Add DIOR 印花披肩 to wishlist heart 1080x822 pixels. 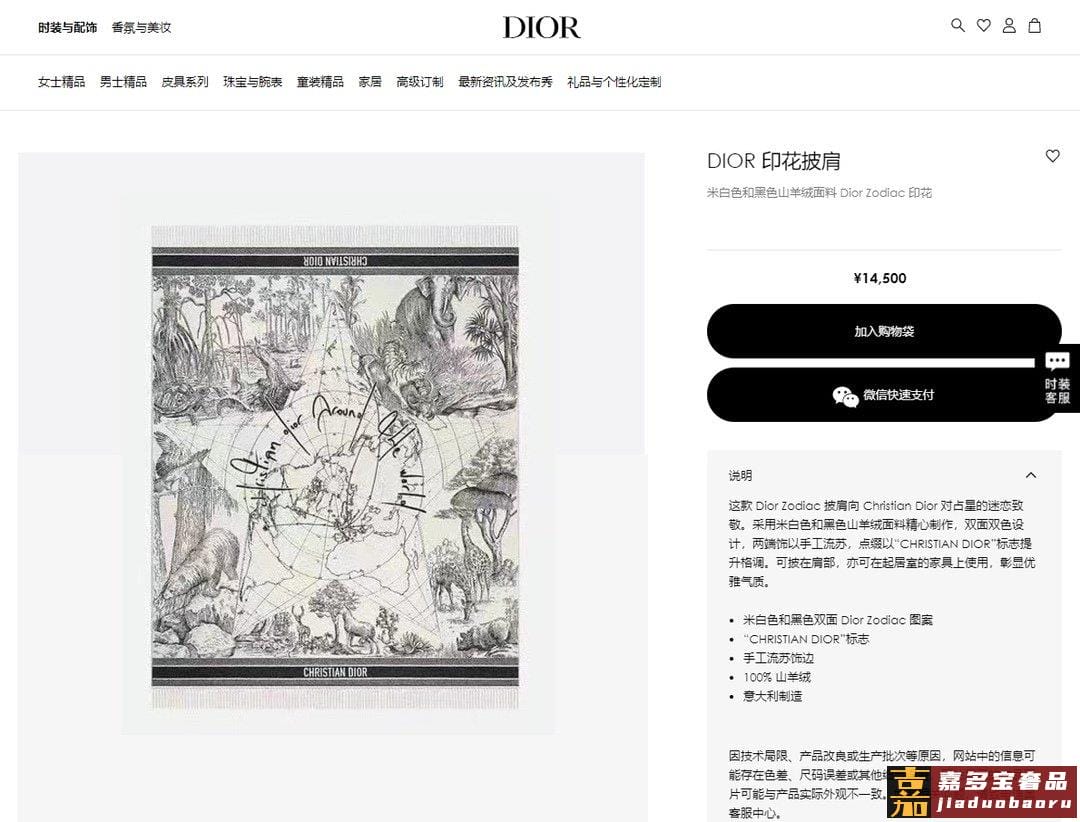[1052, 156]
